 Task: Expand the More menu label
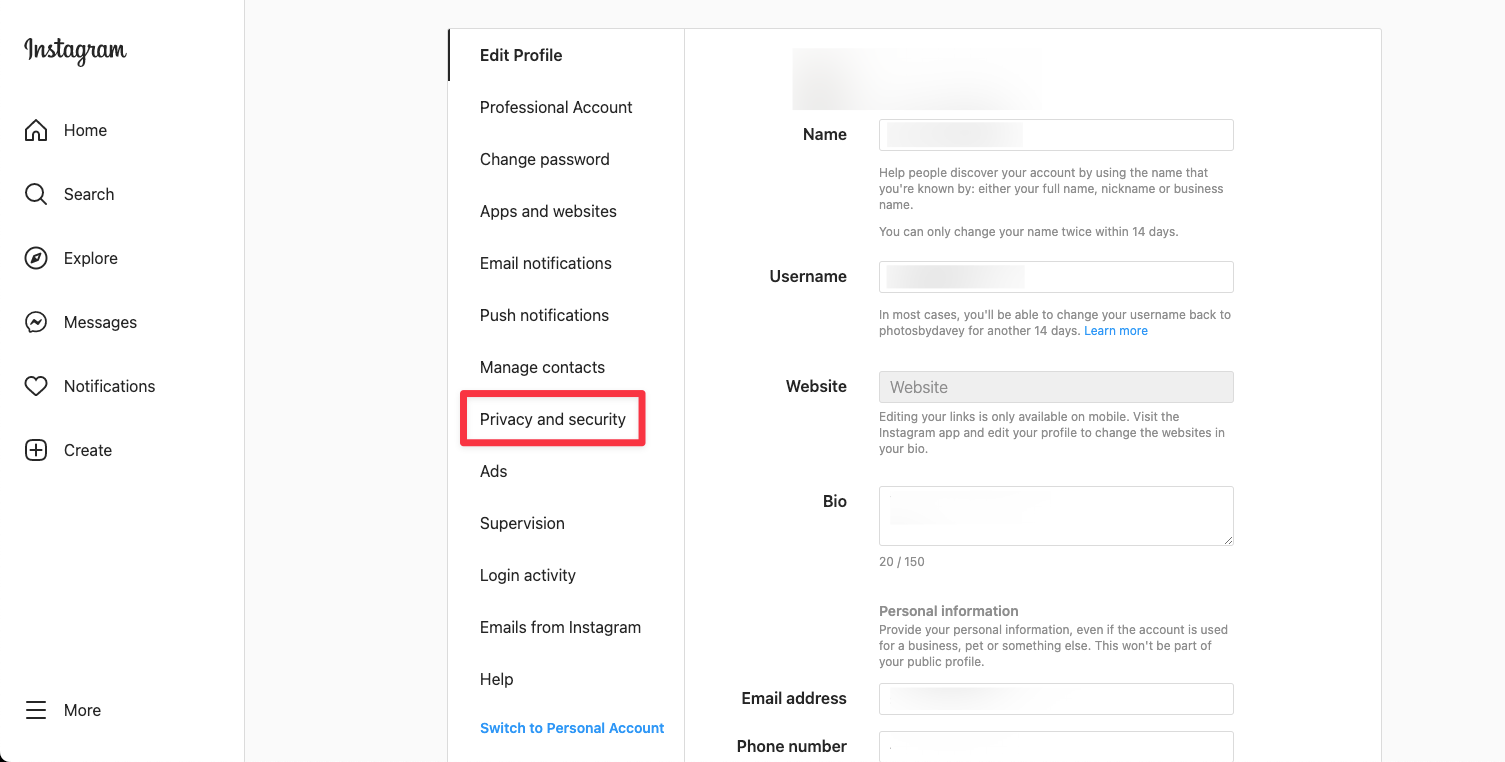[82, 710]
